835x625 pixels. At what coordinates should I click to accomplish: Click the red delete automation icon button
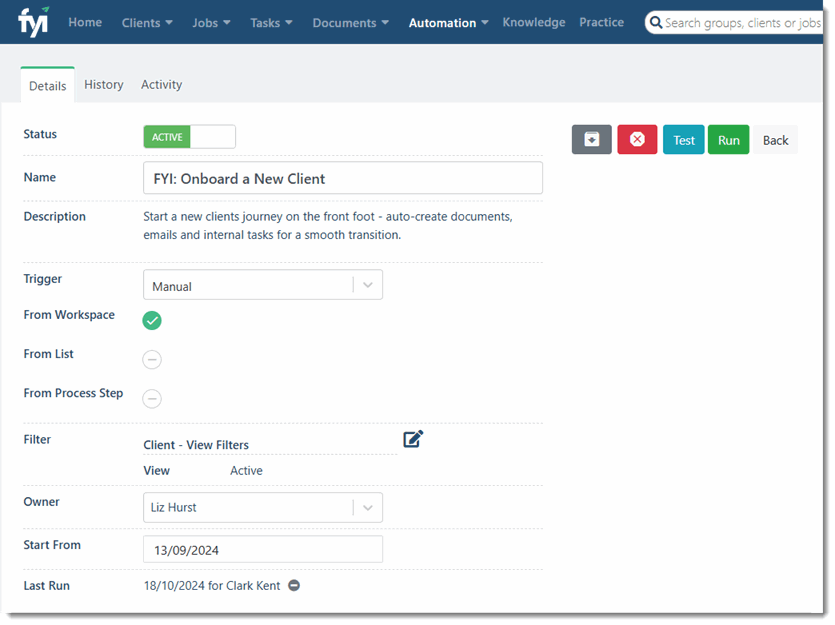[x=637, y=140]
